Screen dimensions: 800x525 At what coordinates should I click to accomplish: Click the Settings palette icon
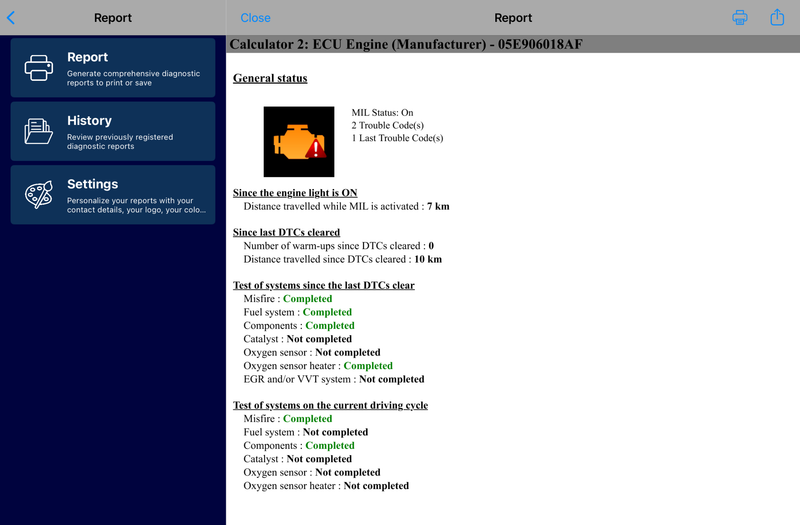[x=39, y=194]
